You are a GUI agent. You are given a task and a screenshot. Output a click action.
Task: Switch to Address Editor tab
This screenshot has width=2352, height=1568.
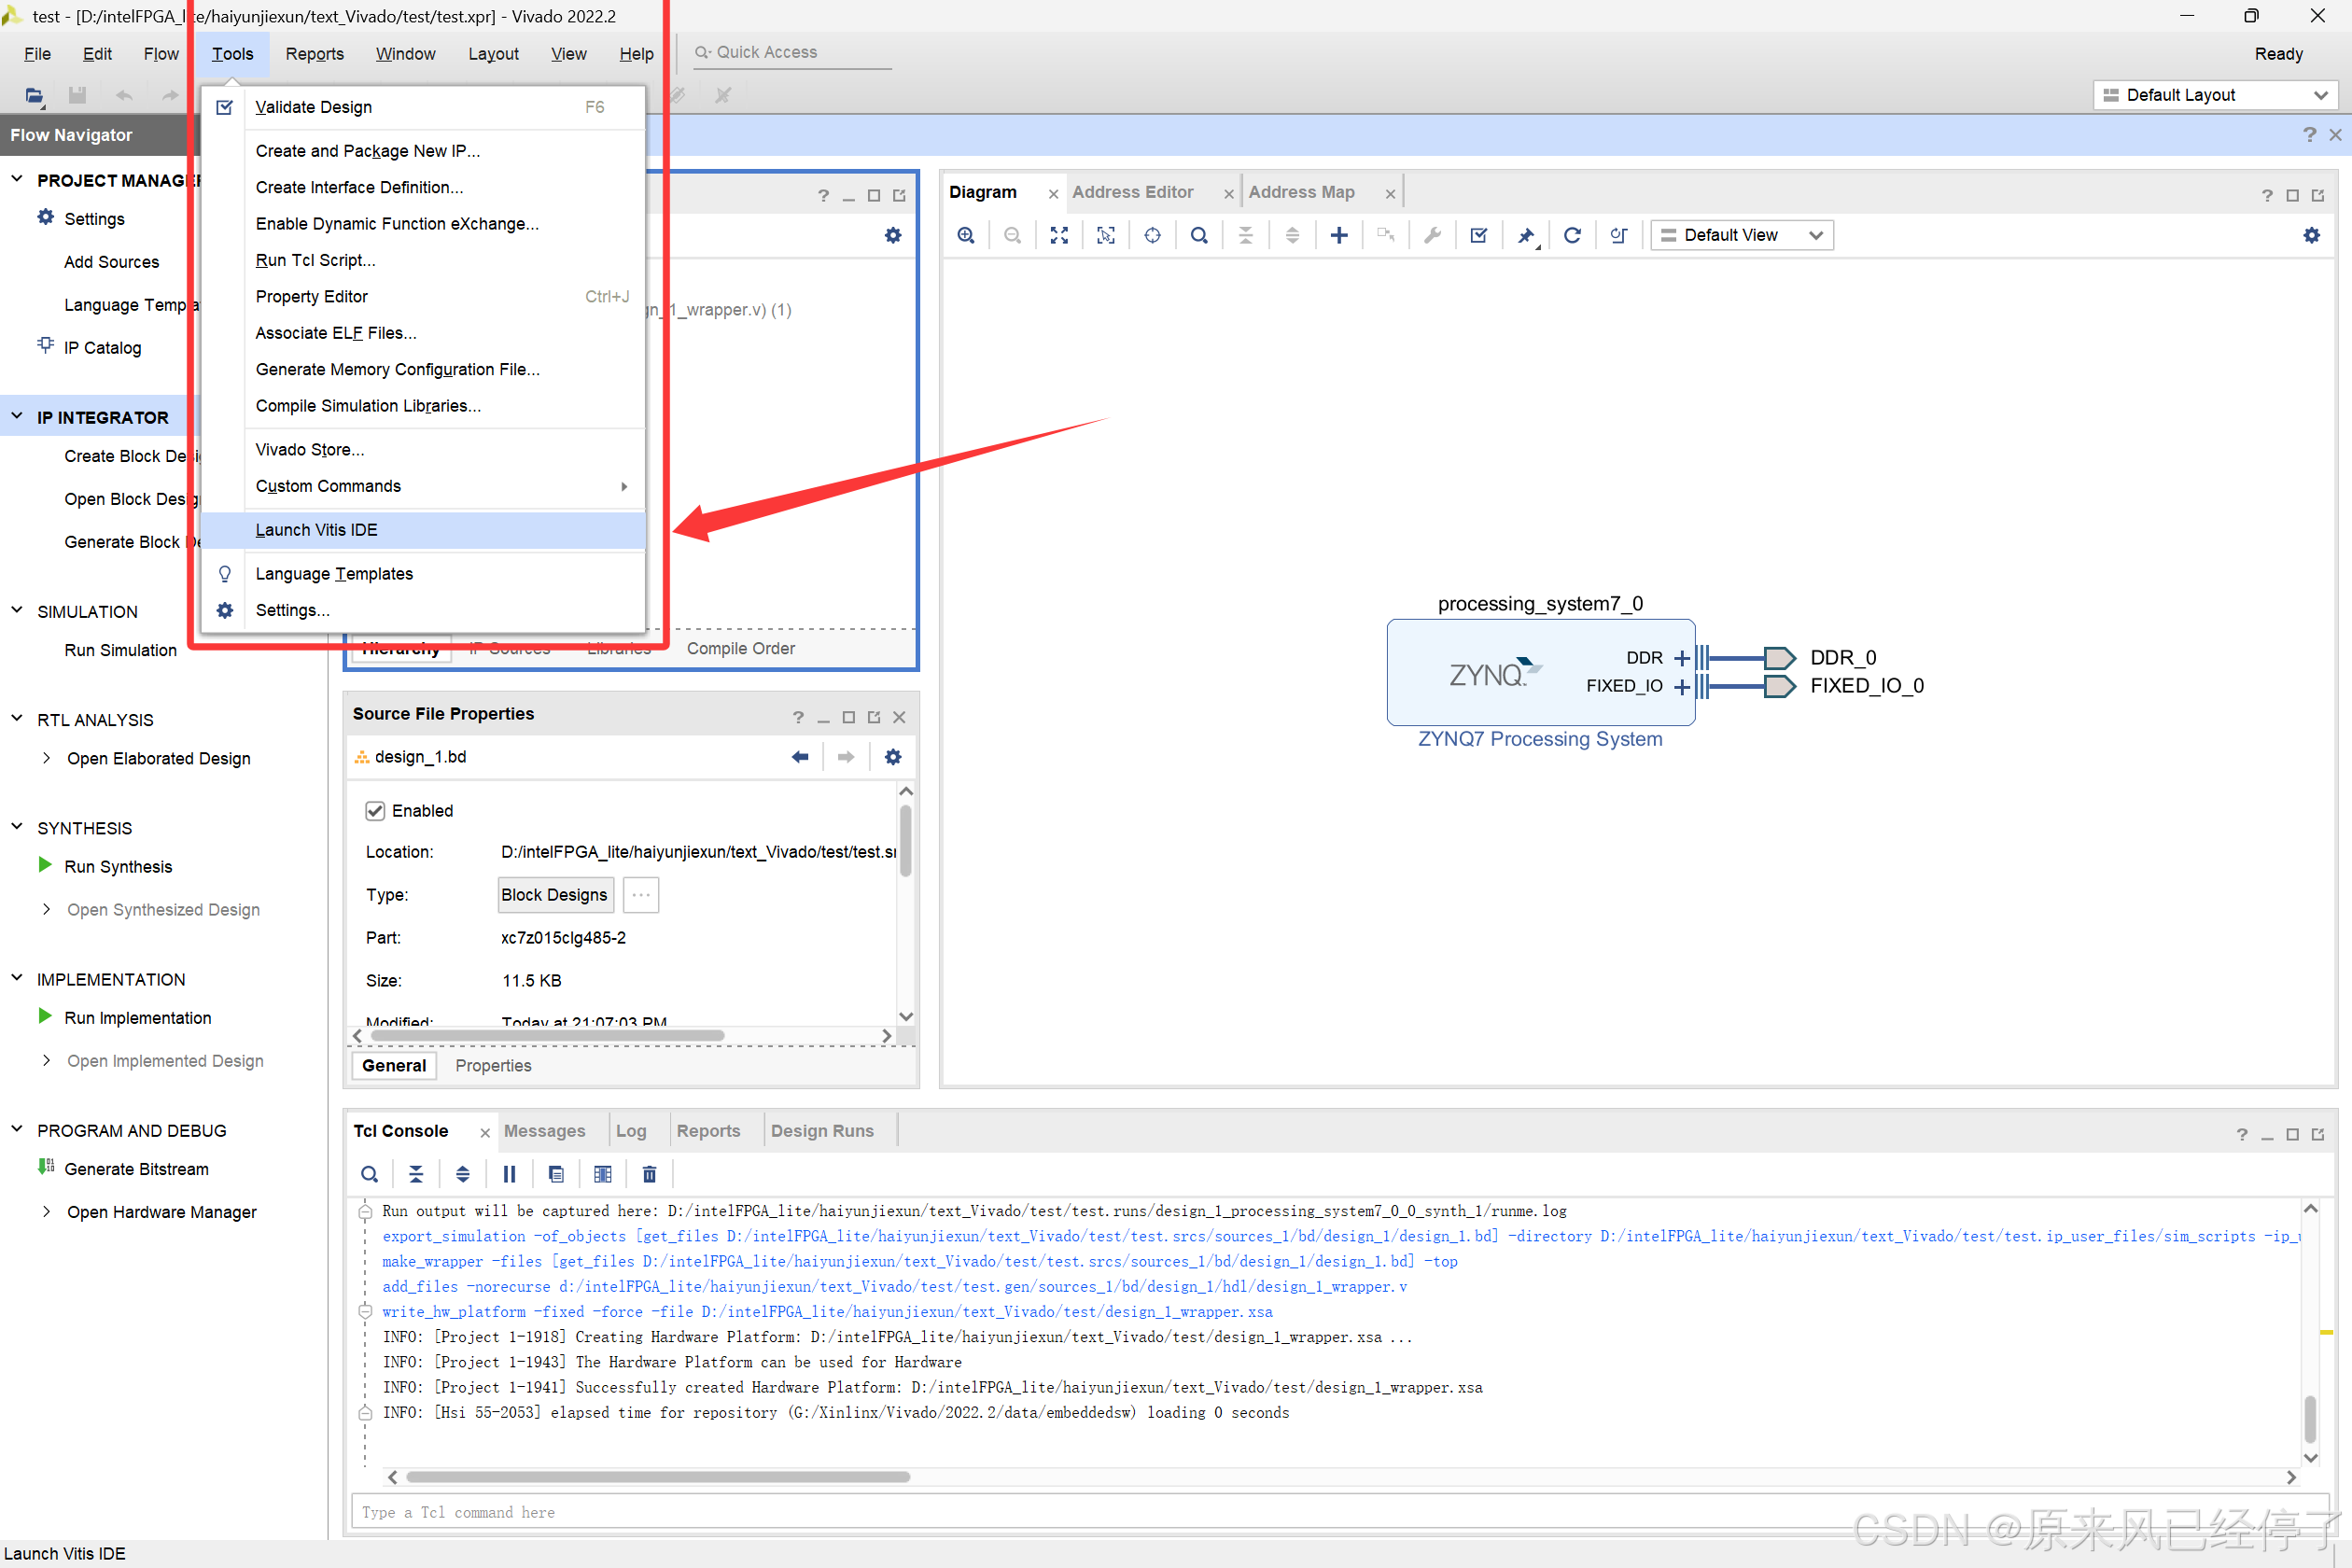[x=1132, y=192]
